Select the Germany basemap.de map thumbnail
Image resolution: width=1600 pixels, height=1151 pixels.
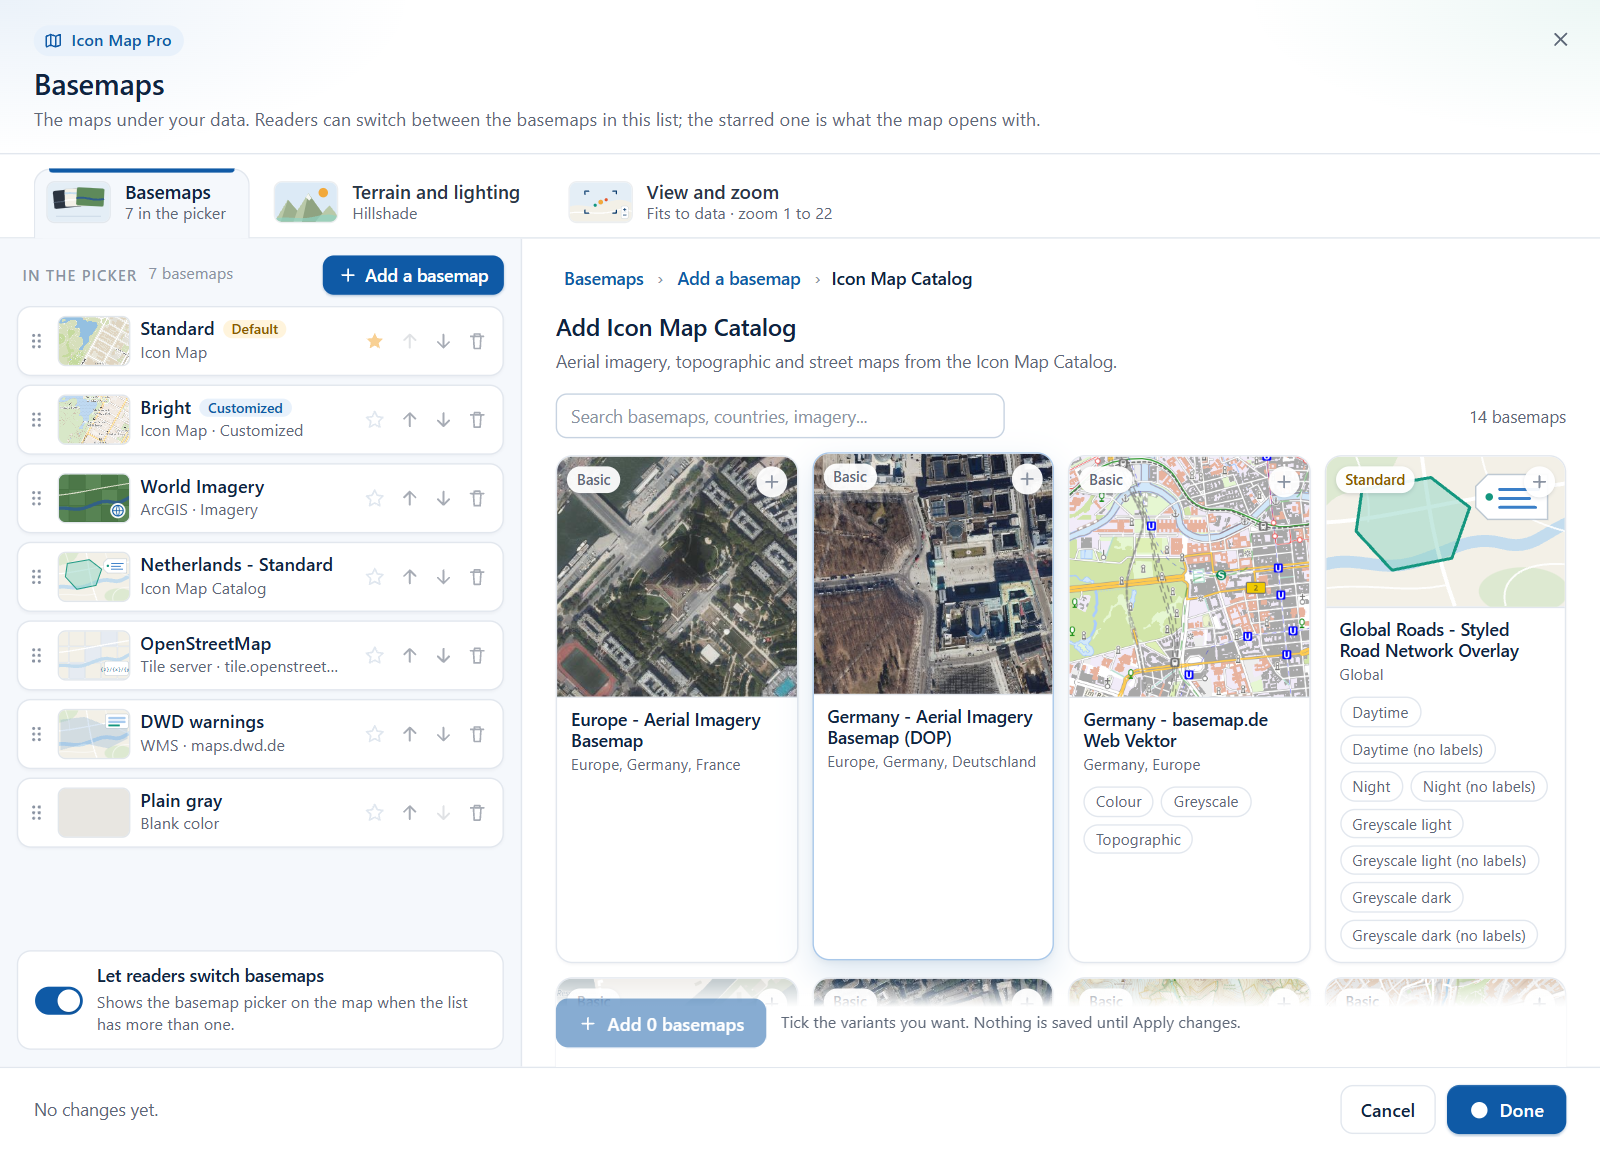click(x=1189, y=577)
